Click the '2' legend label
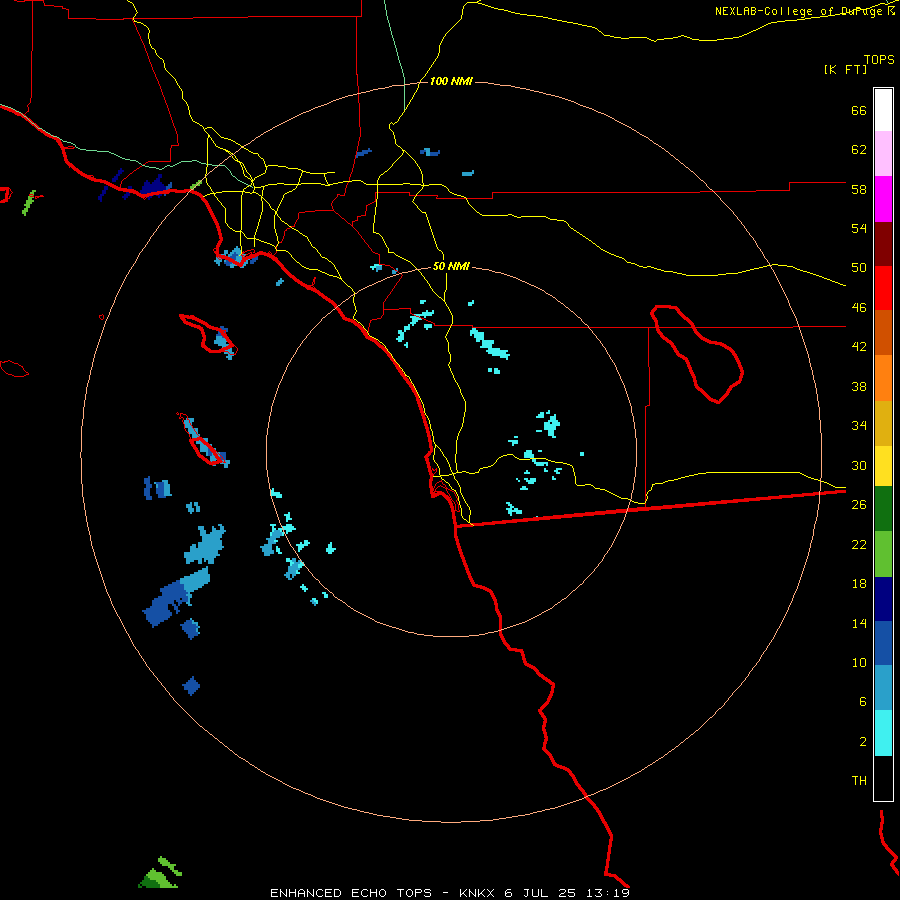The height and width of the screenshot is (900, 900). [863, 742]
